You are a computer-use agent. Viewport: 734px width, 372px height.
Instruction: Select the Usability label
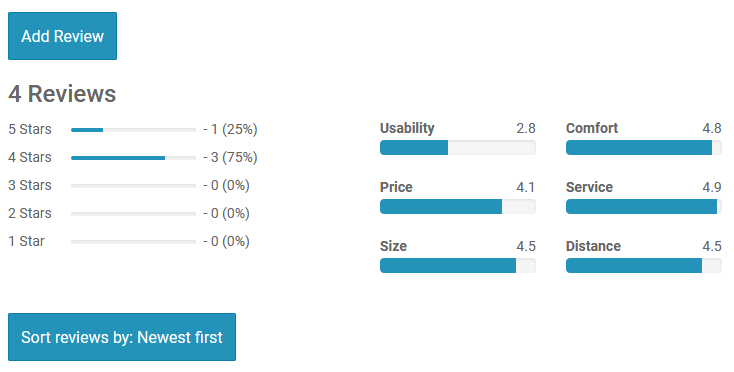coord(407,128)
